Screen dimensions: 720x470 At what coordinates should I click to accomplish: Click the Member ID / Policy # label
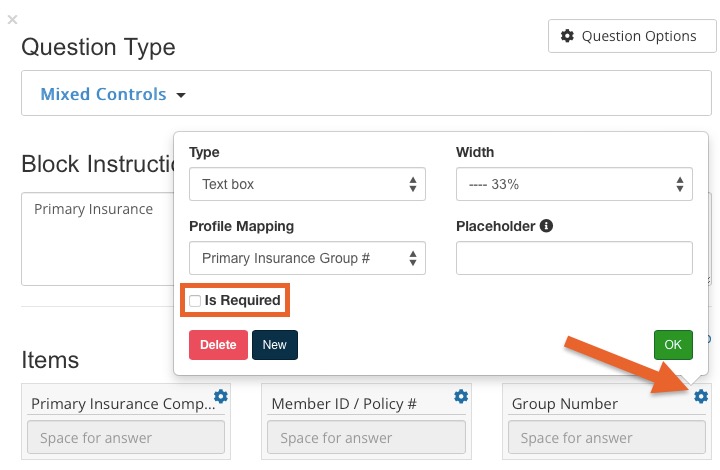344,403
